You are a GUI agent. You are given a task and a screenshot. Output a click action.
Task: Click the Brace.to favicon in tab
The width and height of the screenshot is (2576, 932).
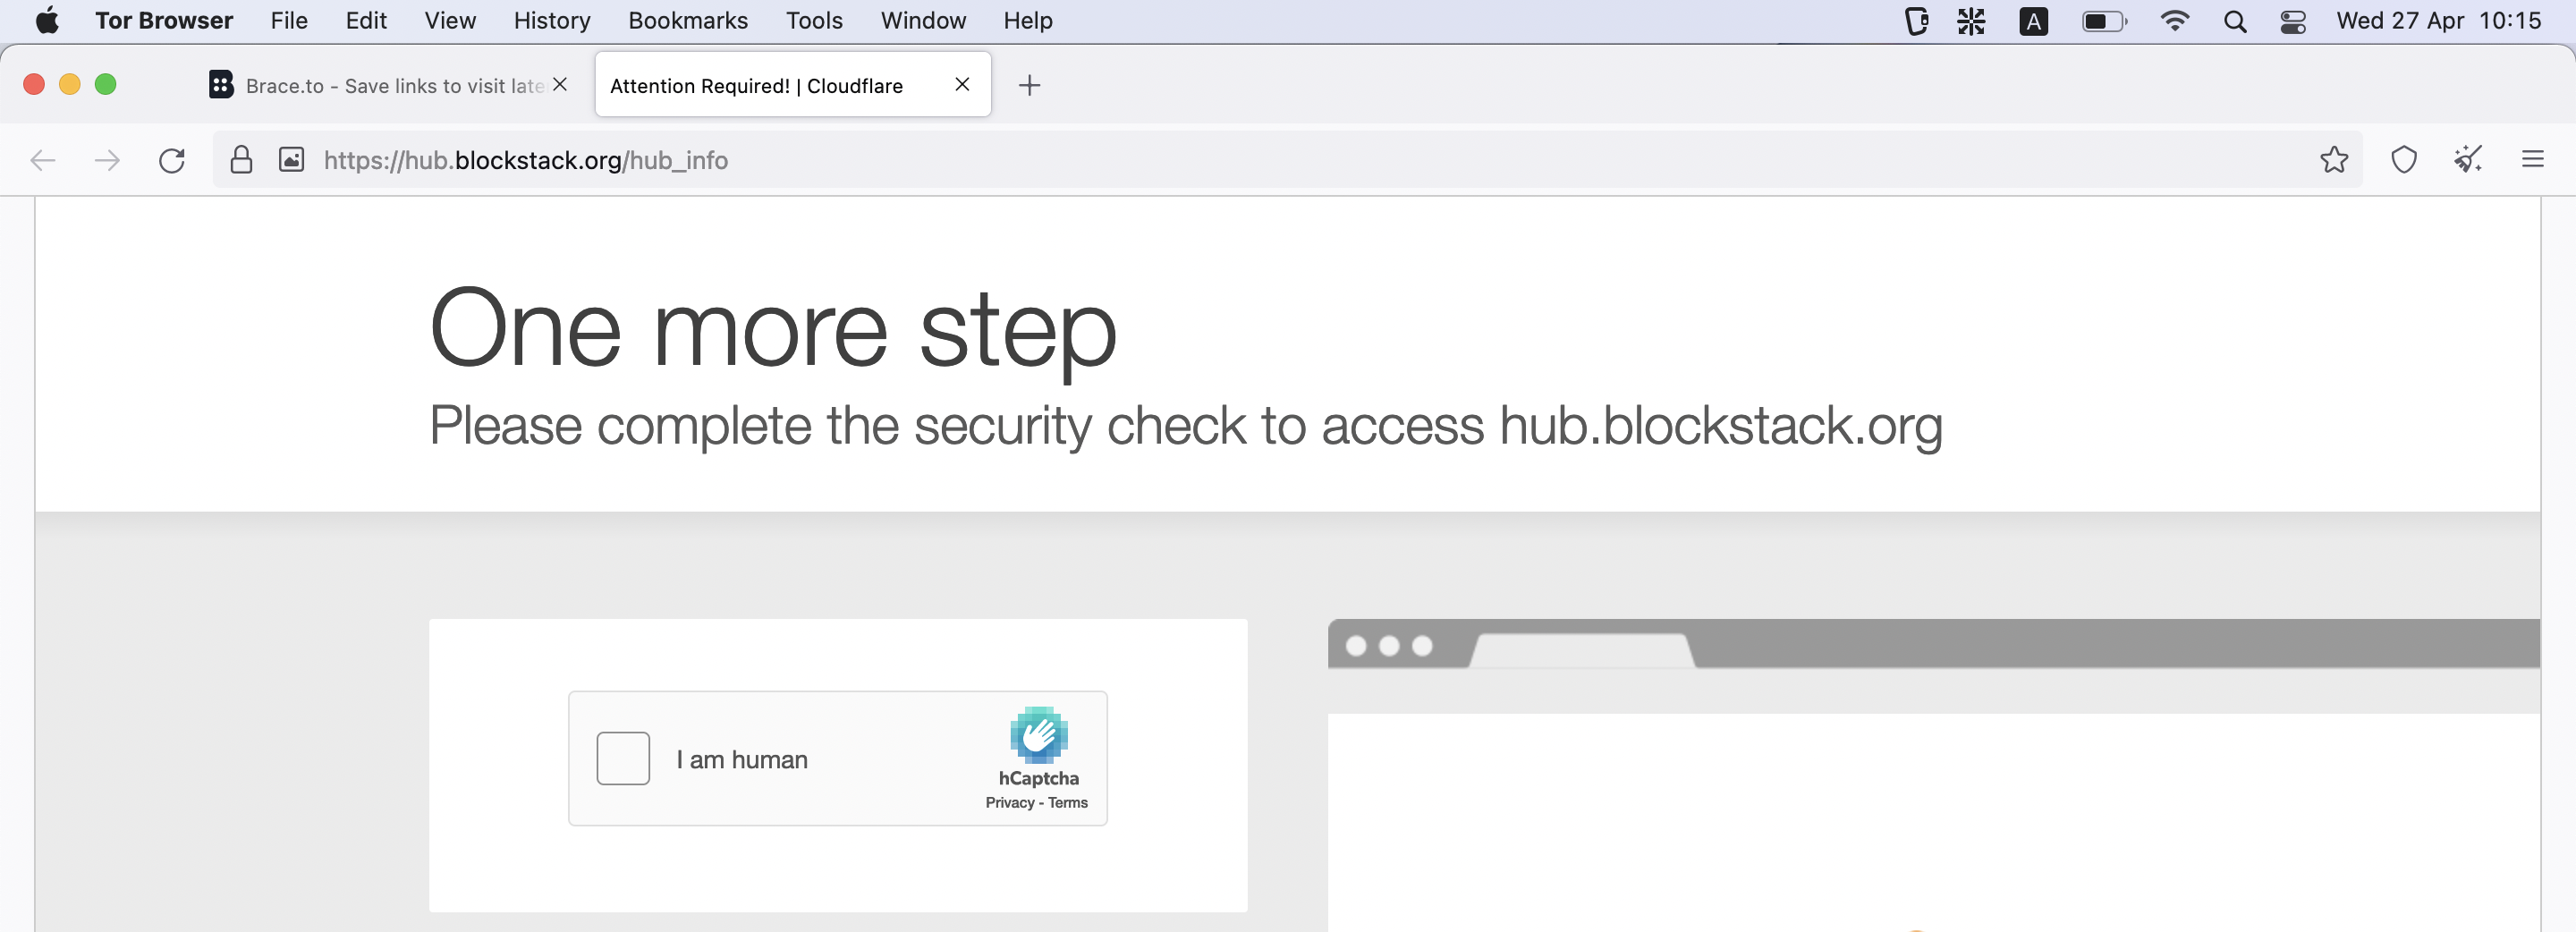(221, 85)
